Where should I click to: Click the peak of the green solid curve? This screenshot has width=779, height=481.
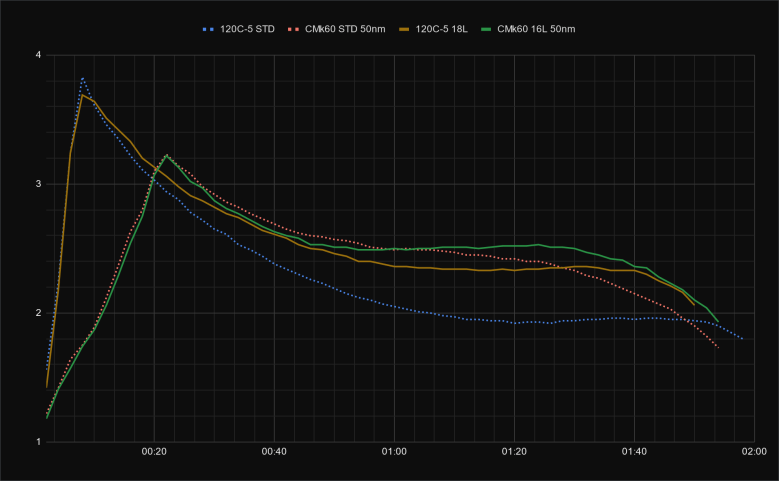pyautogui.click(x=166, y=155)
